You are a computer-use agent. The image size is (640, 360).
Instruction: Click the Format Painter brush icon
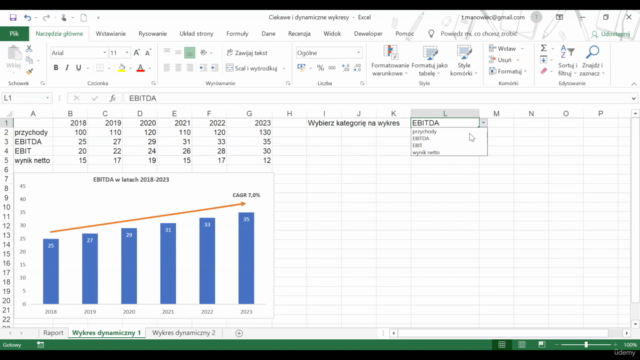[29, 72]
